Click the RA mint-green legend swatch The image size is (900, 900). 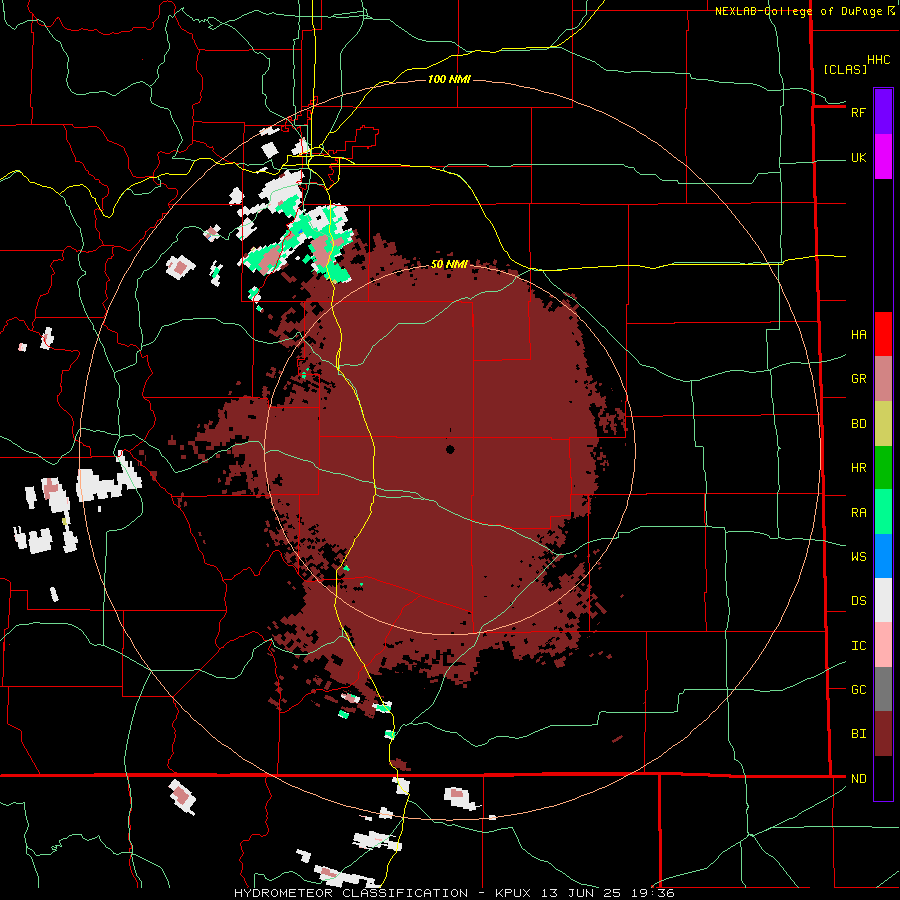[883, 512]
